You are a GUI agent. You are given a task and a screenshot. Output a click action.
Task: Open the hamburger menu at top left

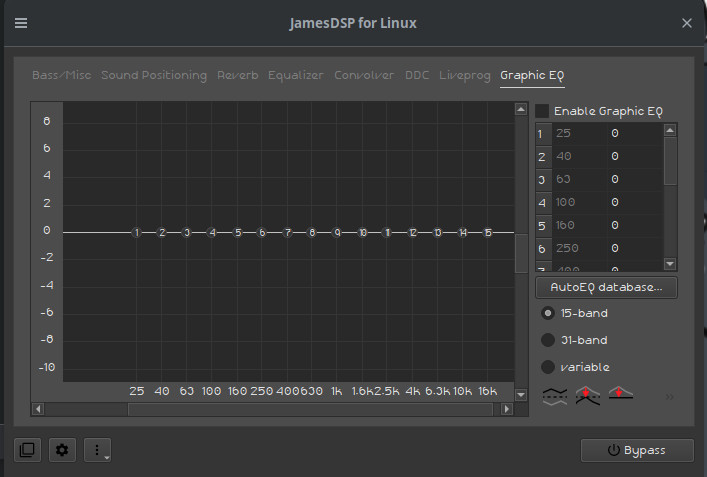[21, 23]
